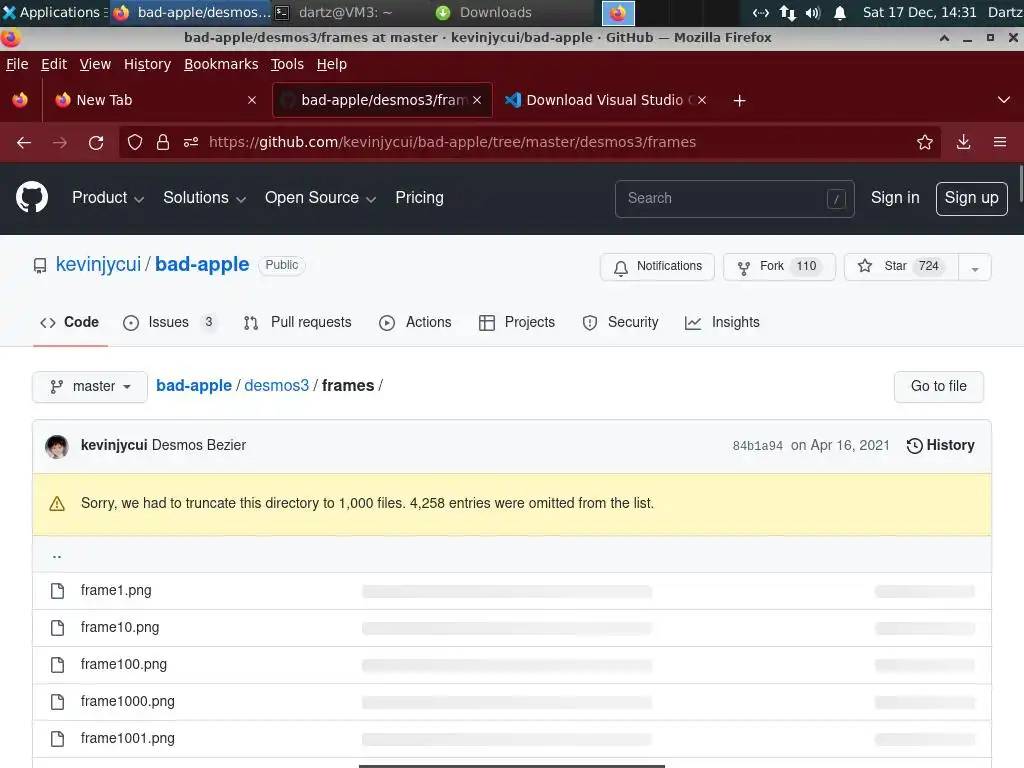Viewport: 1024px width, 768px height.
Task: Open the History menu in menu bar
Action: (x=148, y=64)
